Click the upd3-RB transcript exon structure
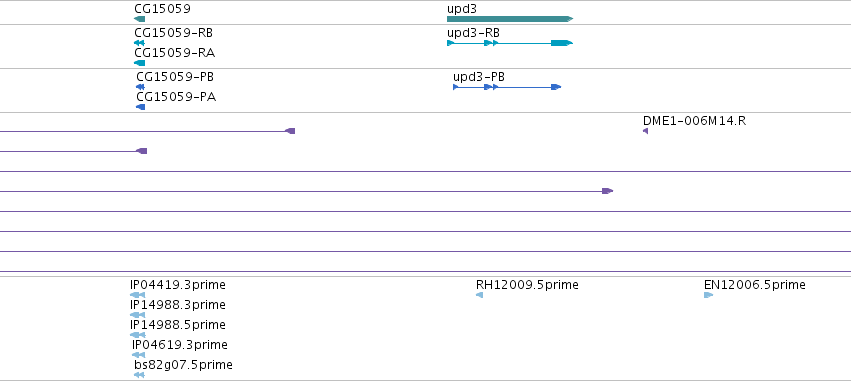 click(510, 43)
